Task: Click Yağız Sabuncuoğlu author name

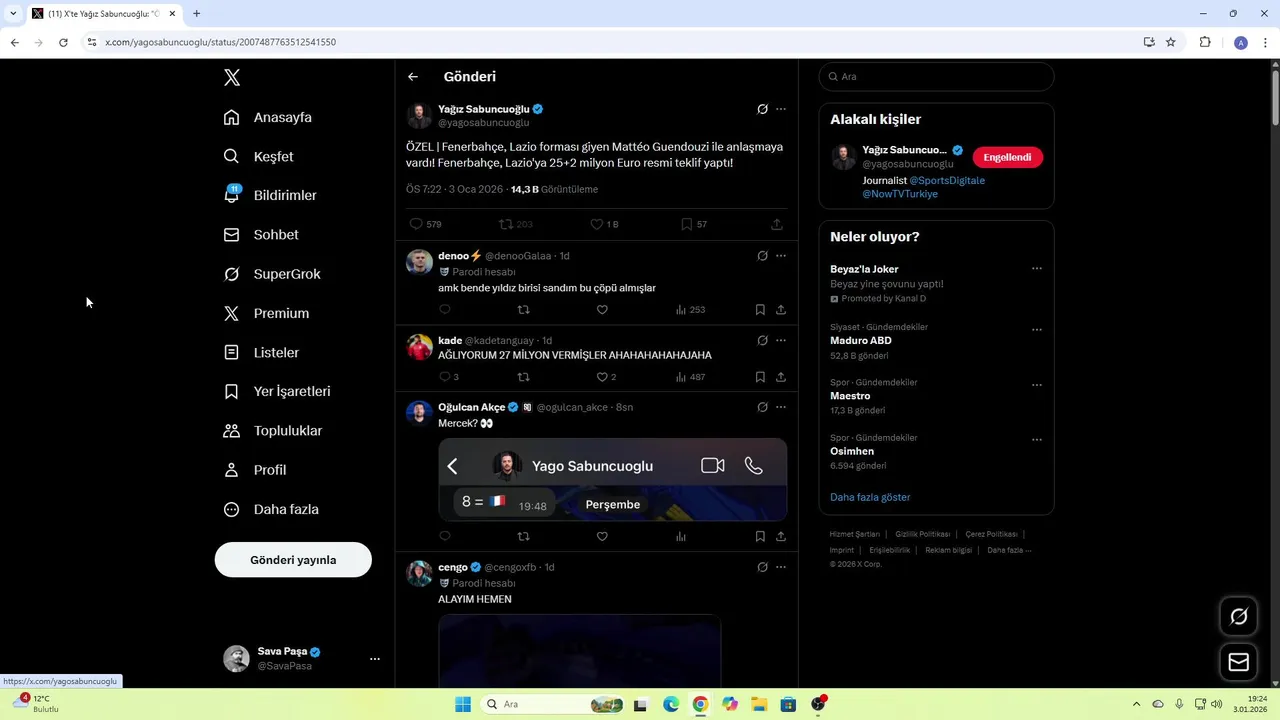Action: 484,109
